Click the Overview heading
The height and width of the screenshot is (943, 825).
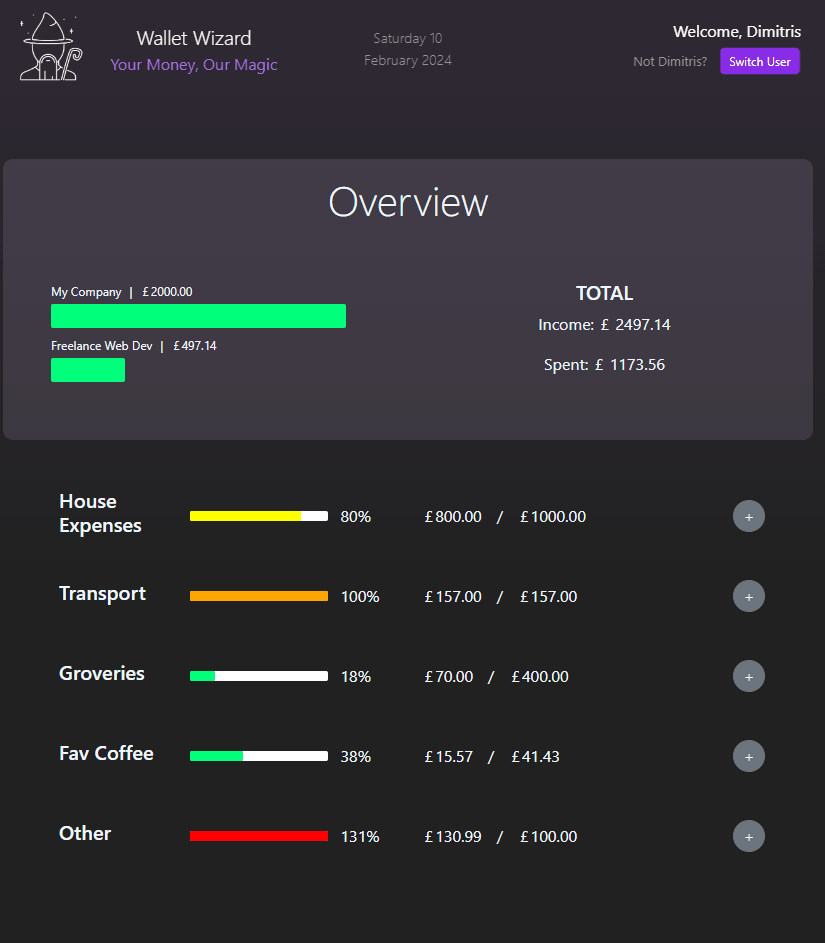tap(408, 202)
